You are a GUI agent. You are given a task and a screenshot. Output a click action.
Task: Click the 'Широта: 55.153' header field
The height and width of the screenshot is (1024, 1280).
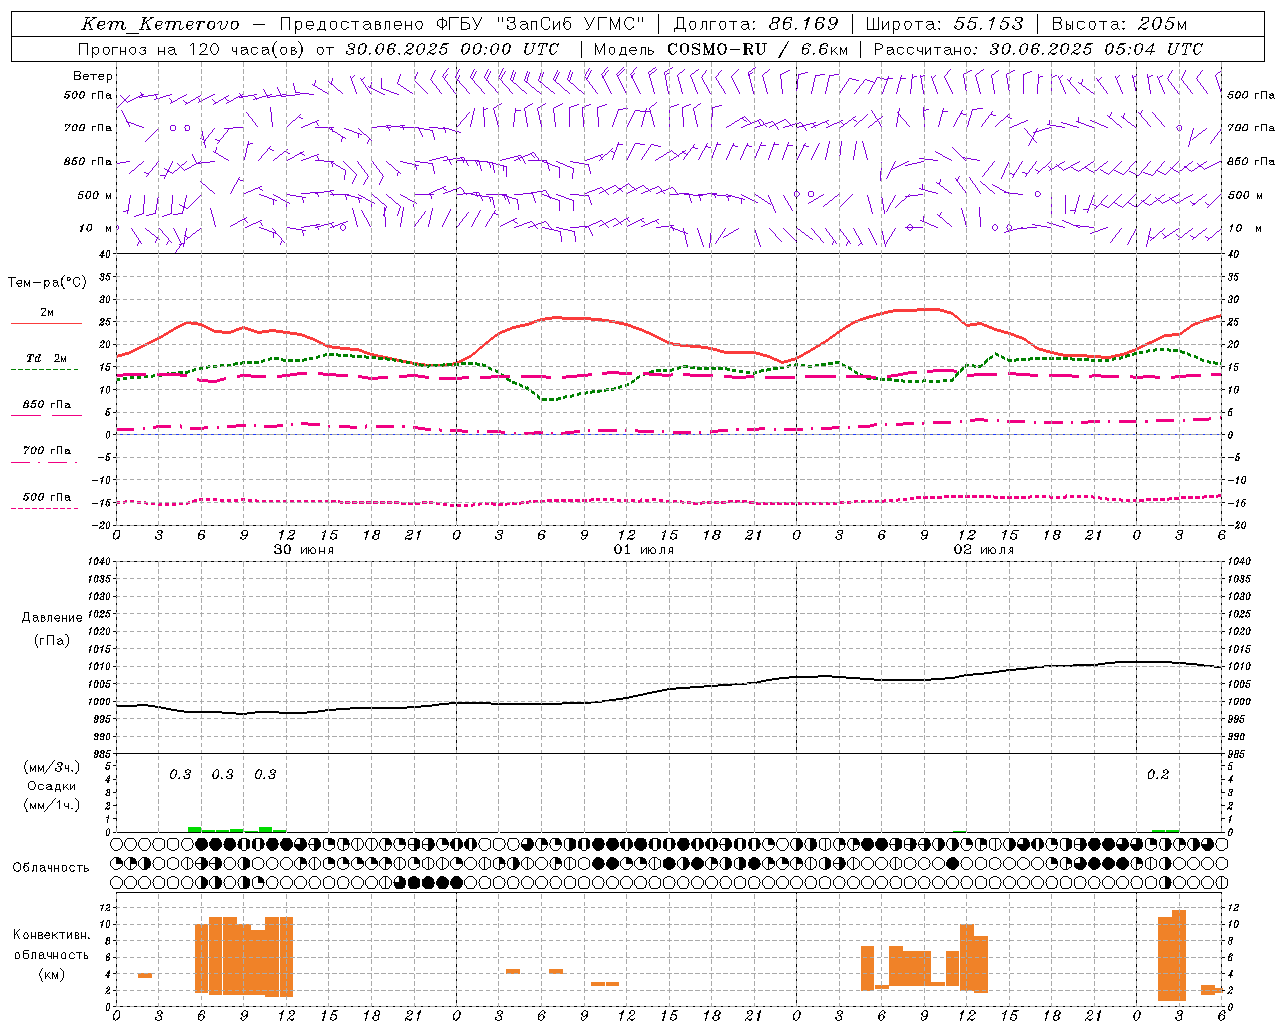944,24
